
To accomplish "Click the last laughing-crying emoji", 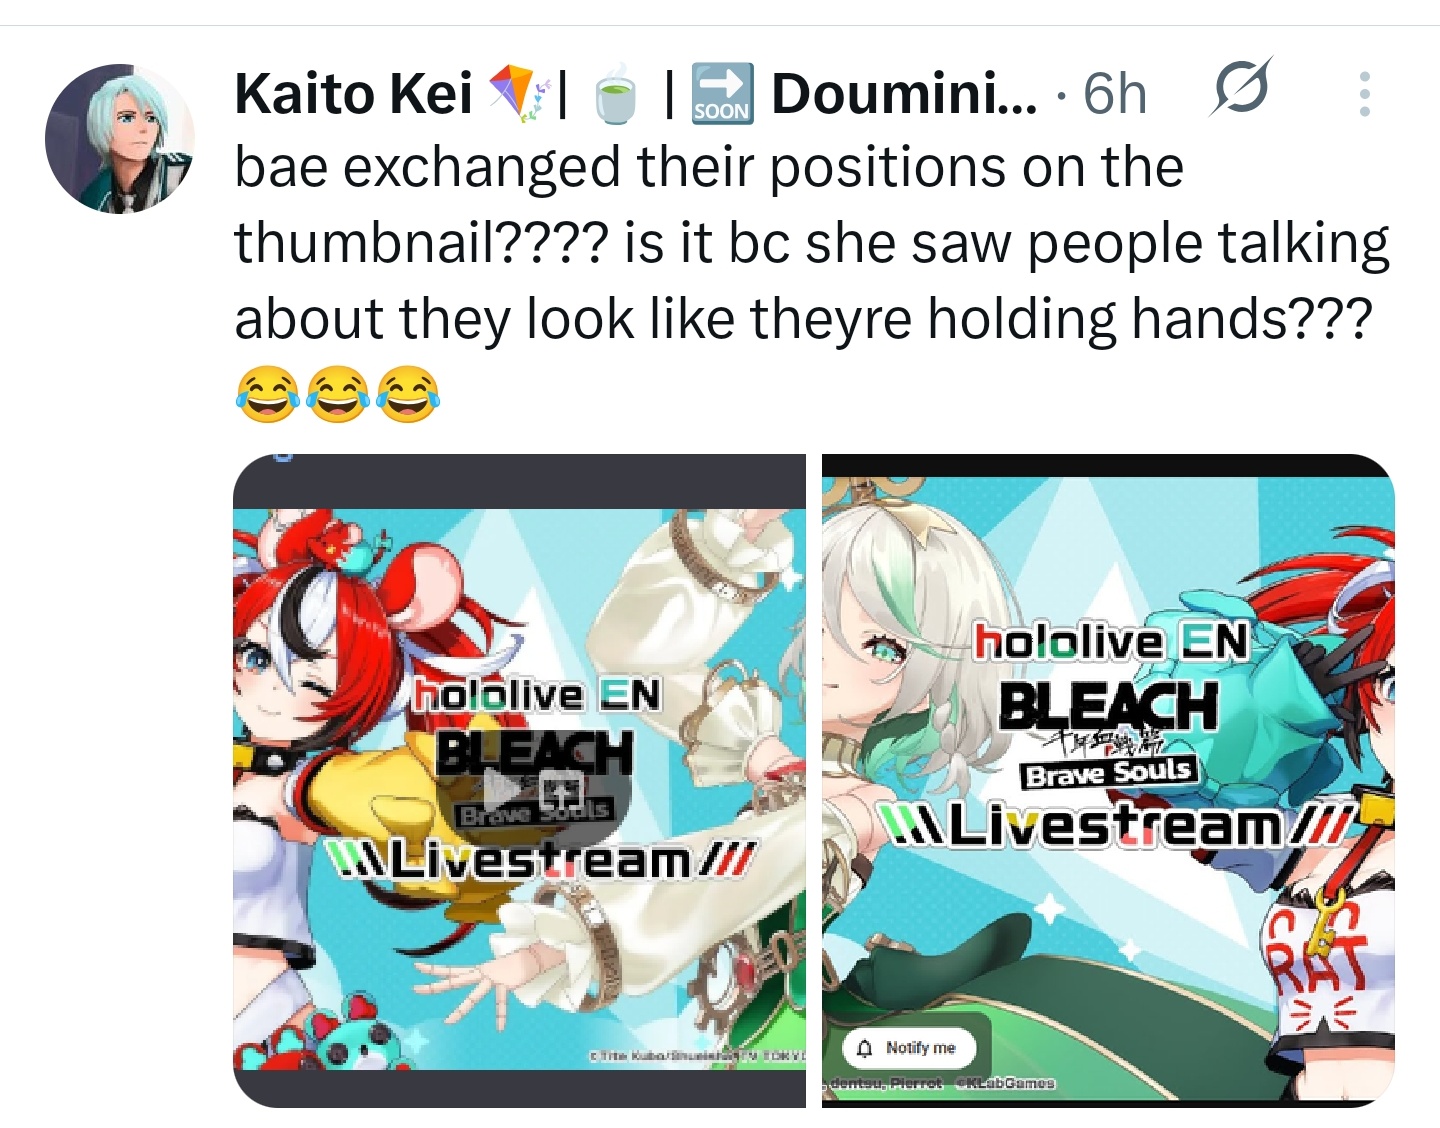I will [x=408, y=393].
